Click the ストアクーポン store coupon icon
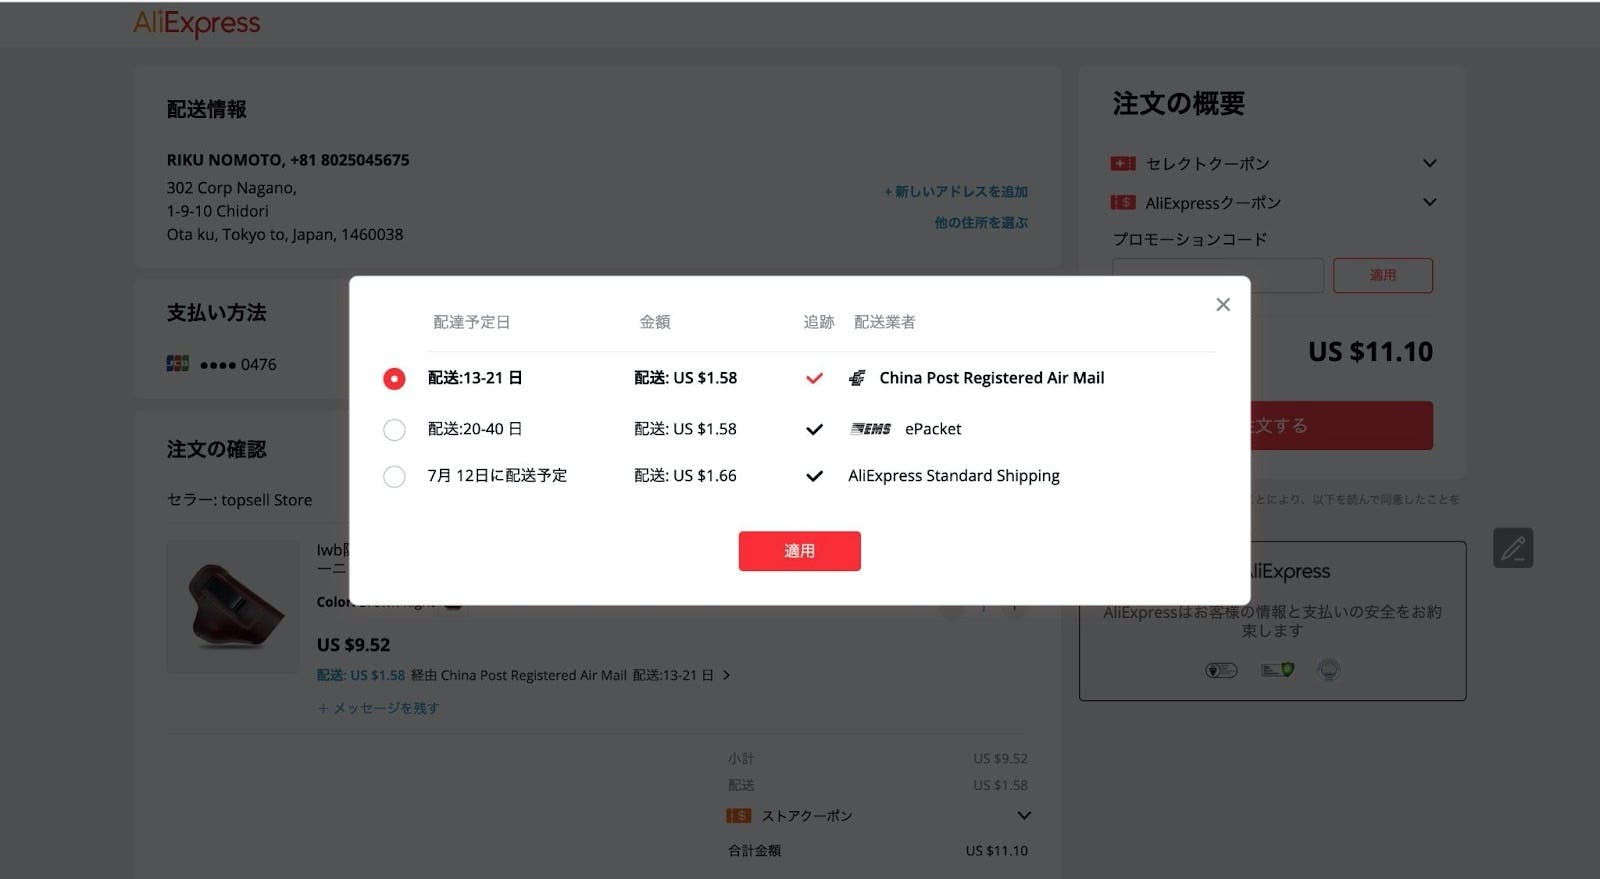 pyautogui.click(x=738, y=816)
